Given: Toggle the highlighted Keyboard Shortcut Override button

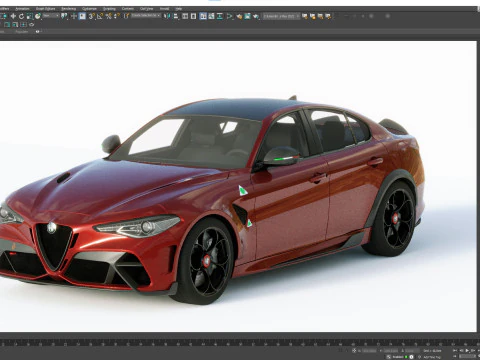Looking at the screenshot, I should pos(82,16).
